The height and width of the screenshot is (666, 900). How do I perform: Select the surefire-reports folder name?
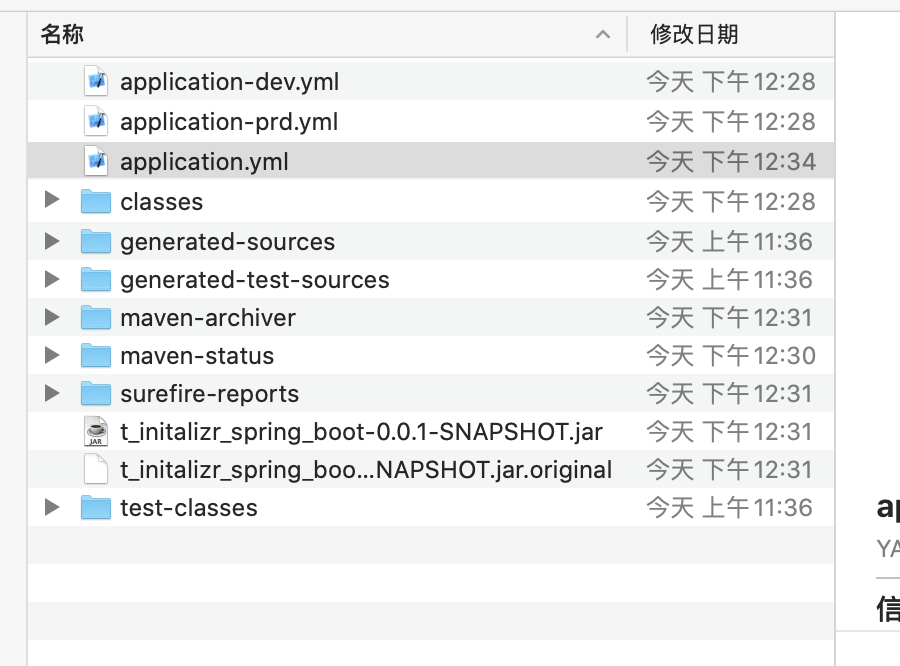(x=209, y=393)
